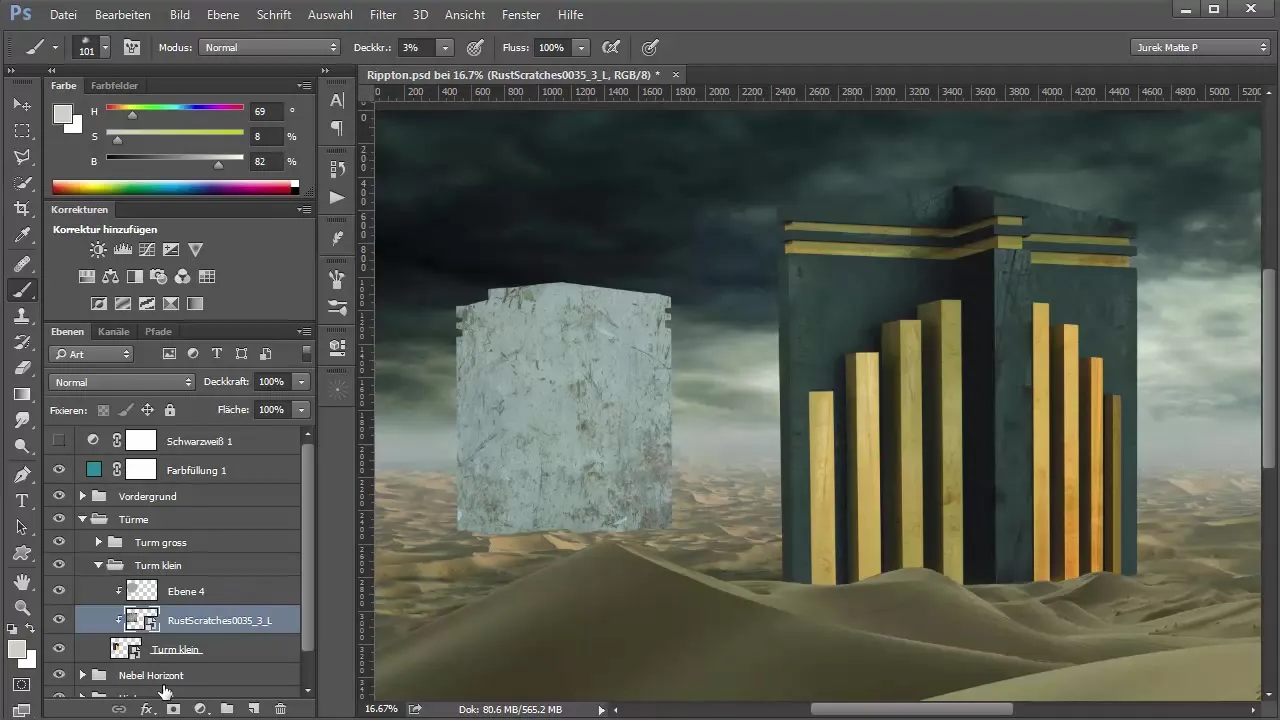Open the Fenster menu
Image resolution: width=1280 pixels, height=720 pixels.
(x=521, y=15)
